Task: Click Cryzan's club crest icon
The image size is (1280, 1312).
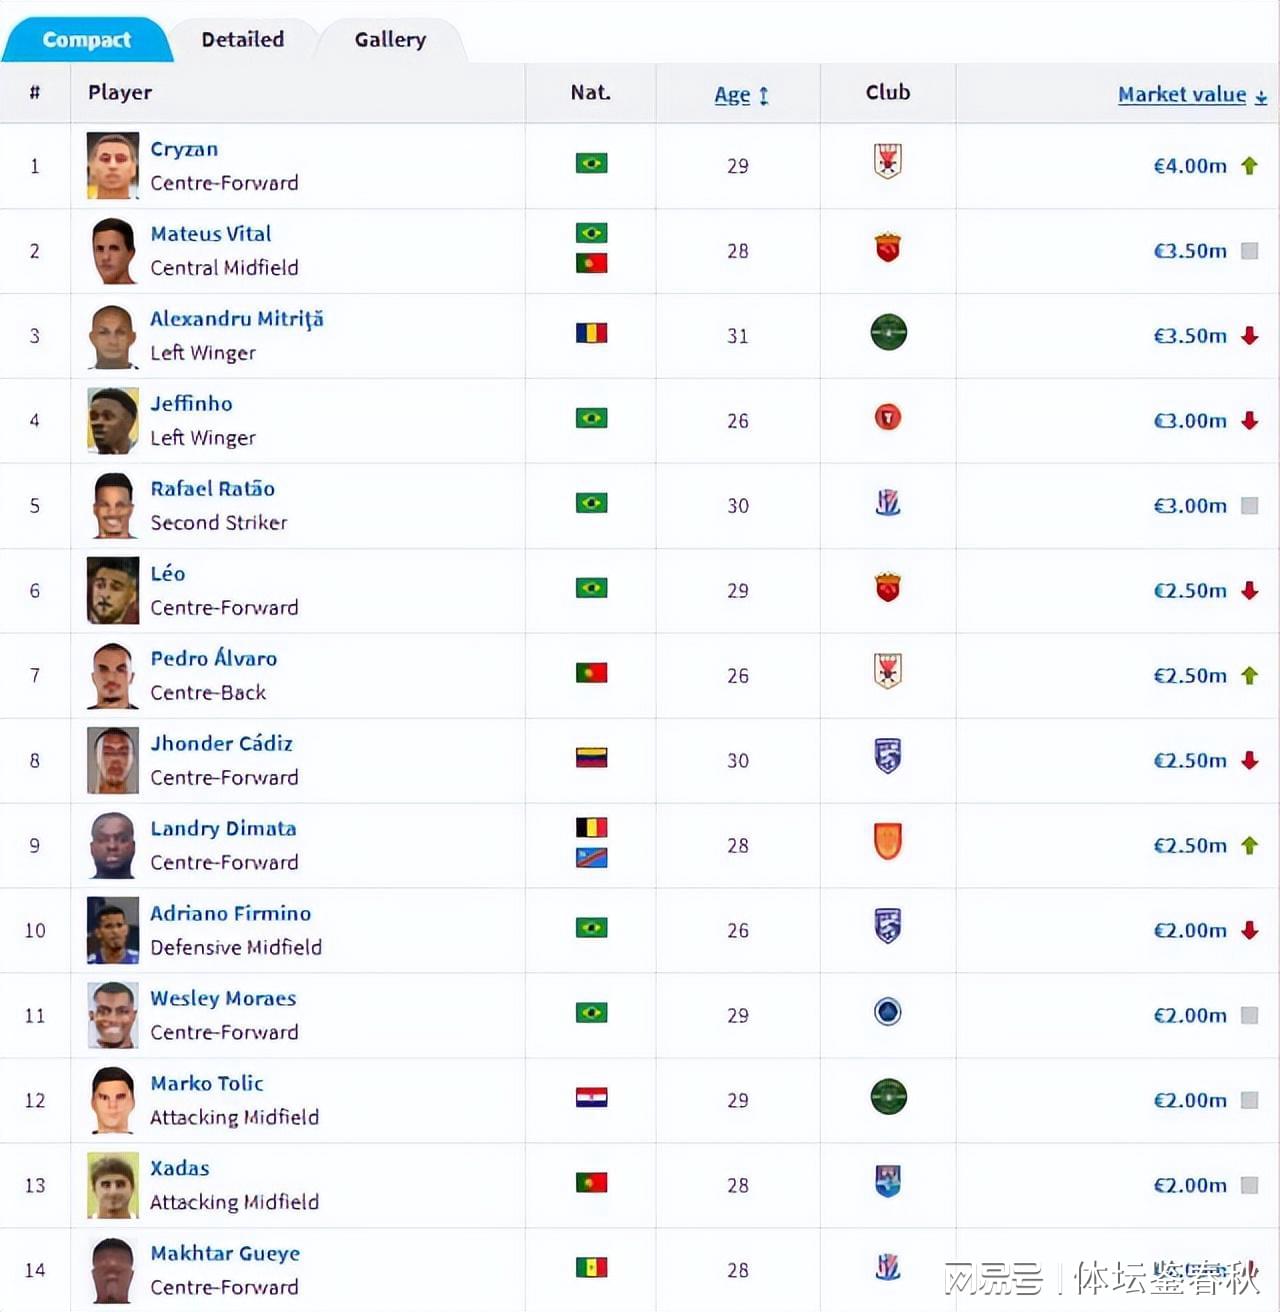Action: (888, 161)
